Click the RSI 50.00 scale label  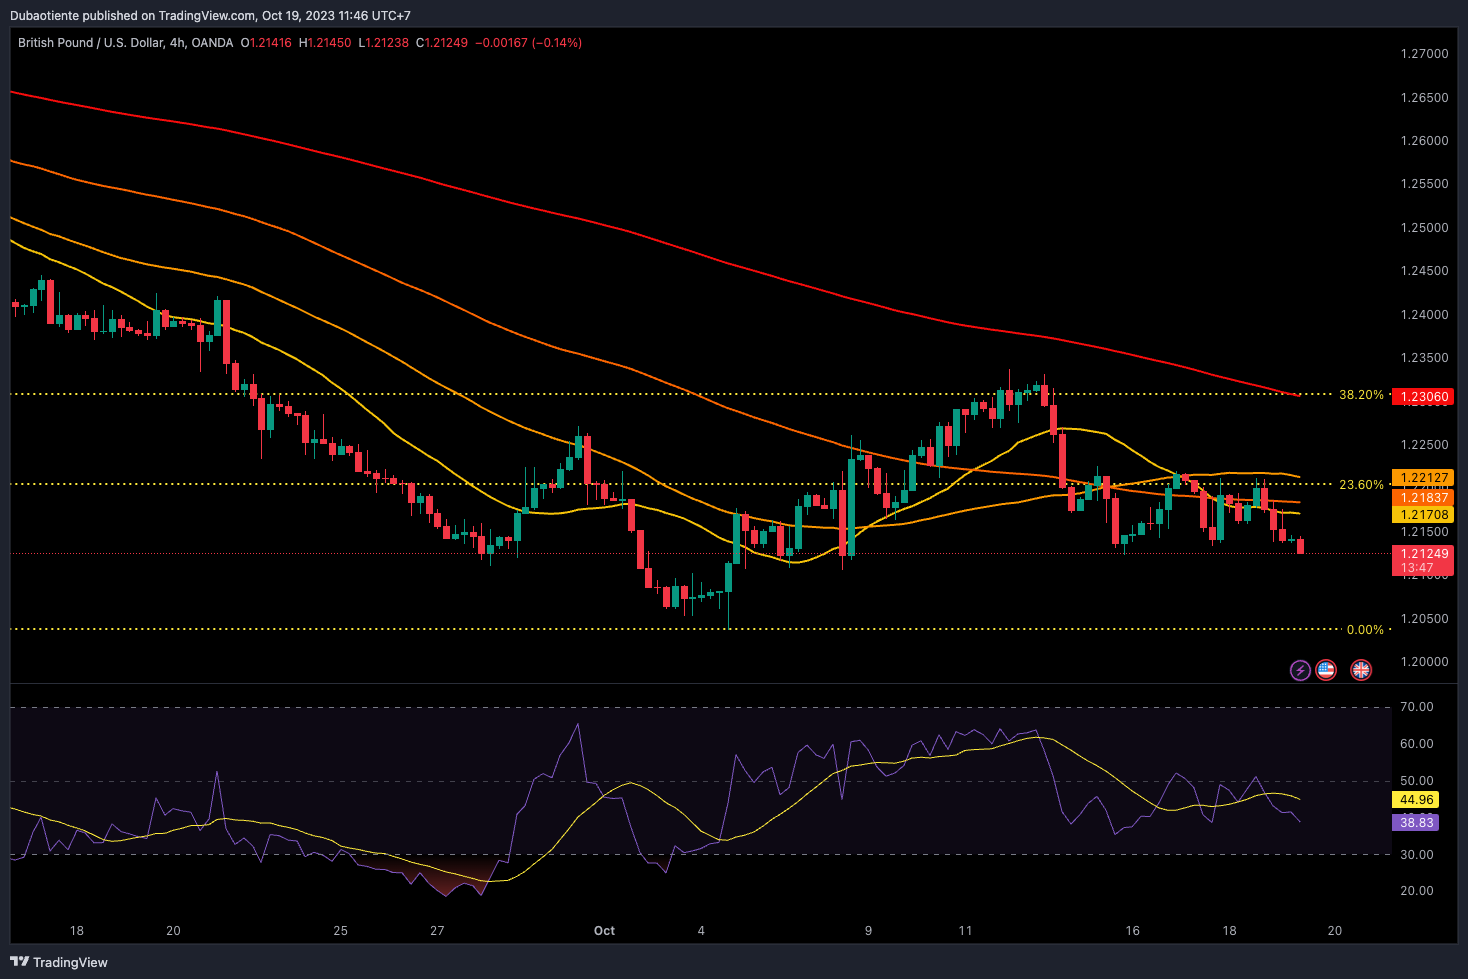[1417, 781]
